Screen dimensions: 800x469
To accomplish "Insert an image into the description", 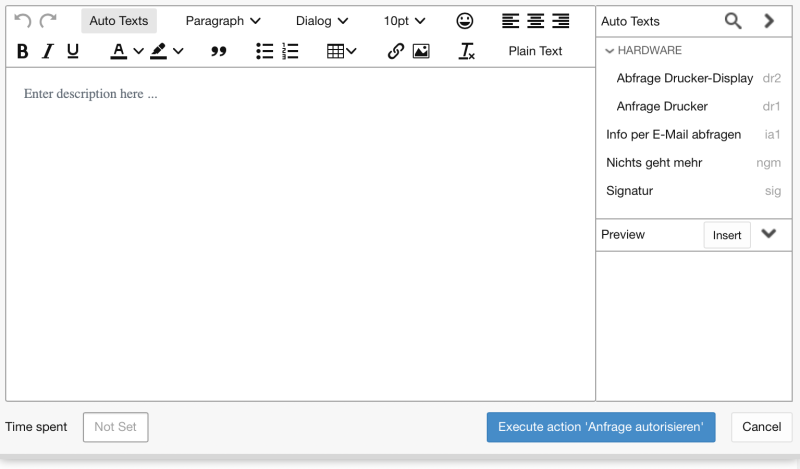I will click(421, 51).
